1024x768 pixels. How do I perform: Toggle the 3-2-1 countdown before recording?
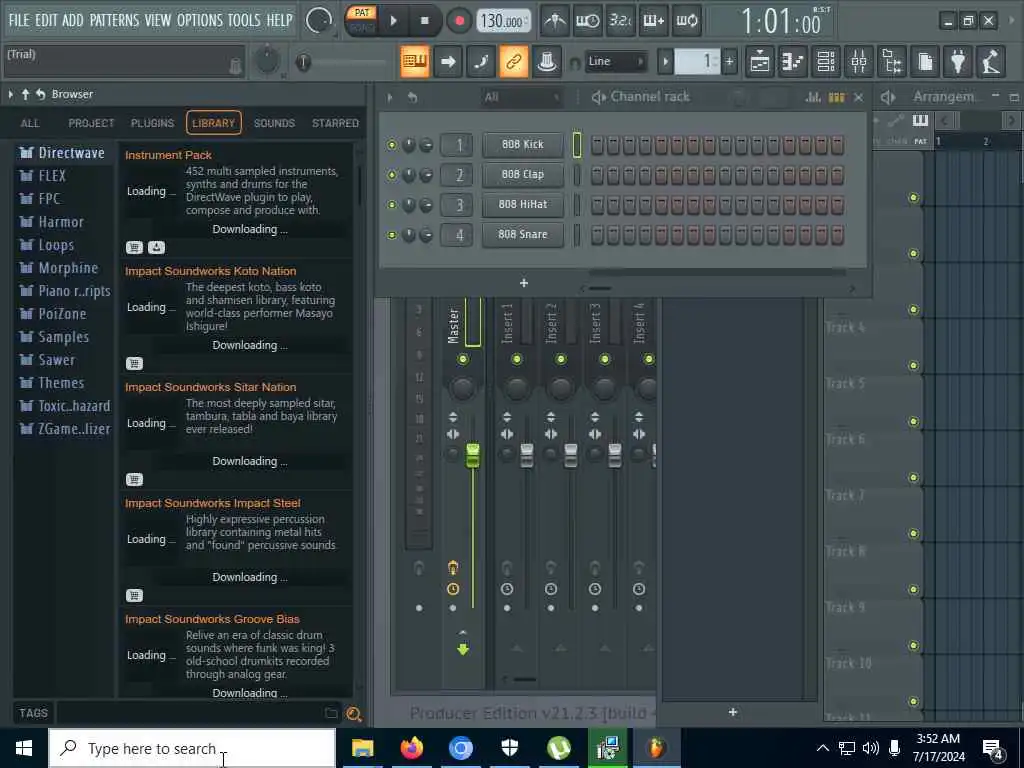click(620, 21)
